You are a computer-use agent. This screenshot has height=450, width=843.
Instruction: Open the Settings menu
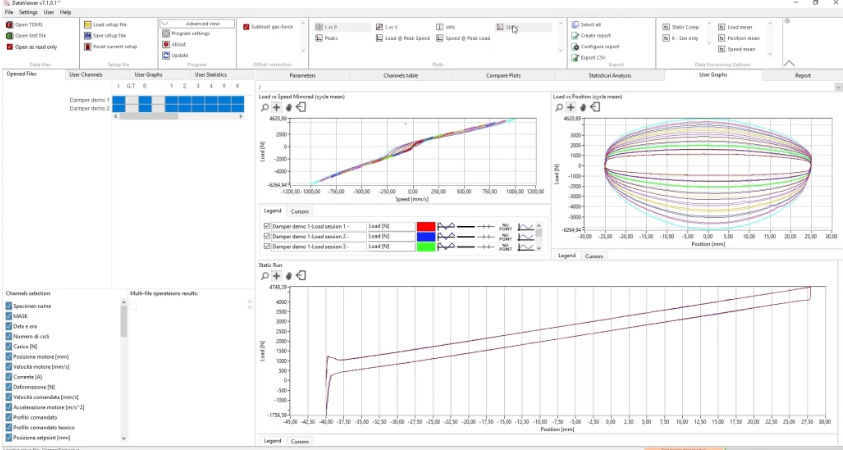pyautogui.click(x=28, y=12)
